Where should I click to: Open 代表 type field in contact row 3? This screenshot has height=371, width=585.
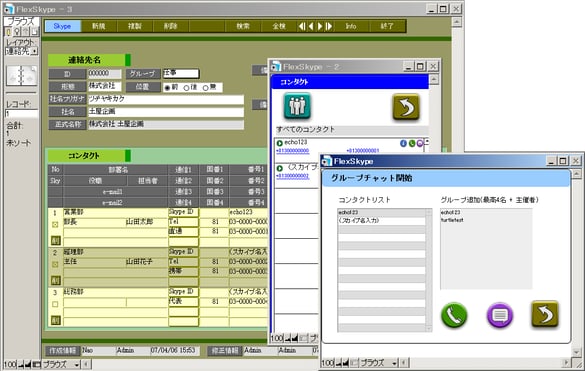click(183, 302)
